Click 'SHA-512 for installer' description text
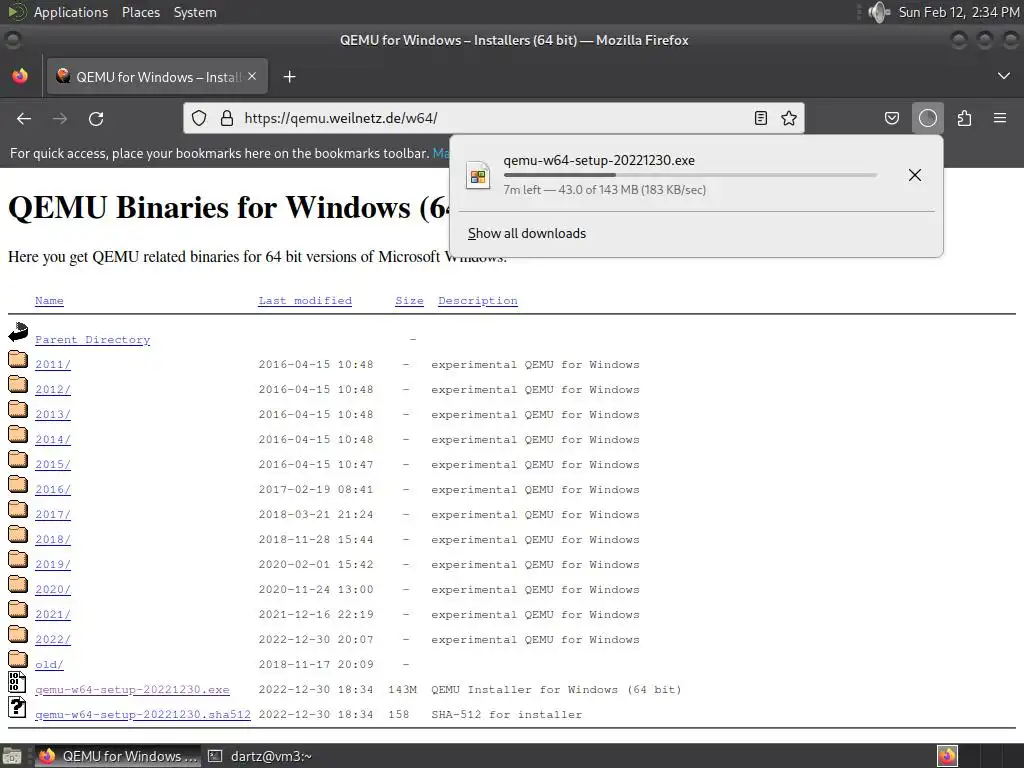 506,714
